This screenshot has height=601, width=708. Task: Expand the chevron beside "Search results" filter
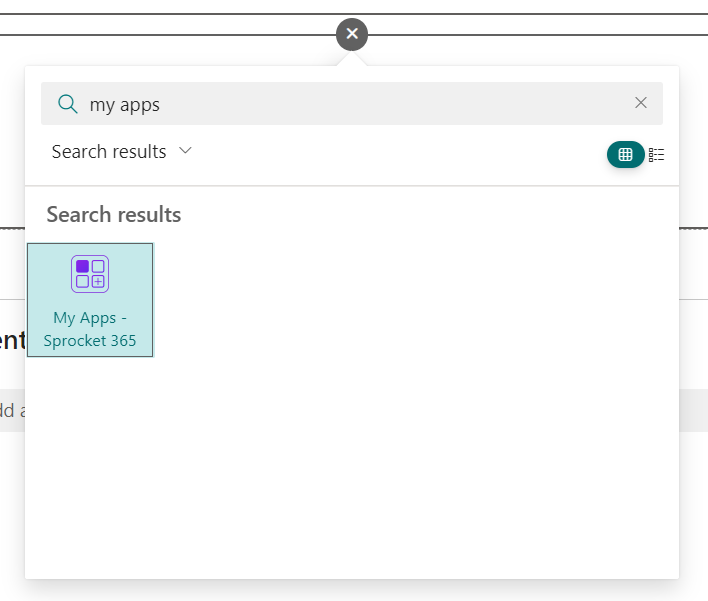coord(185,151)
